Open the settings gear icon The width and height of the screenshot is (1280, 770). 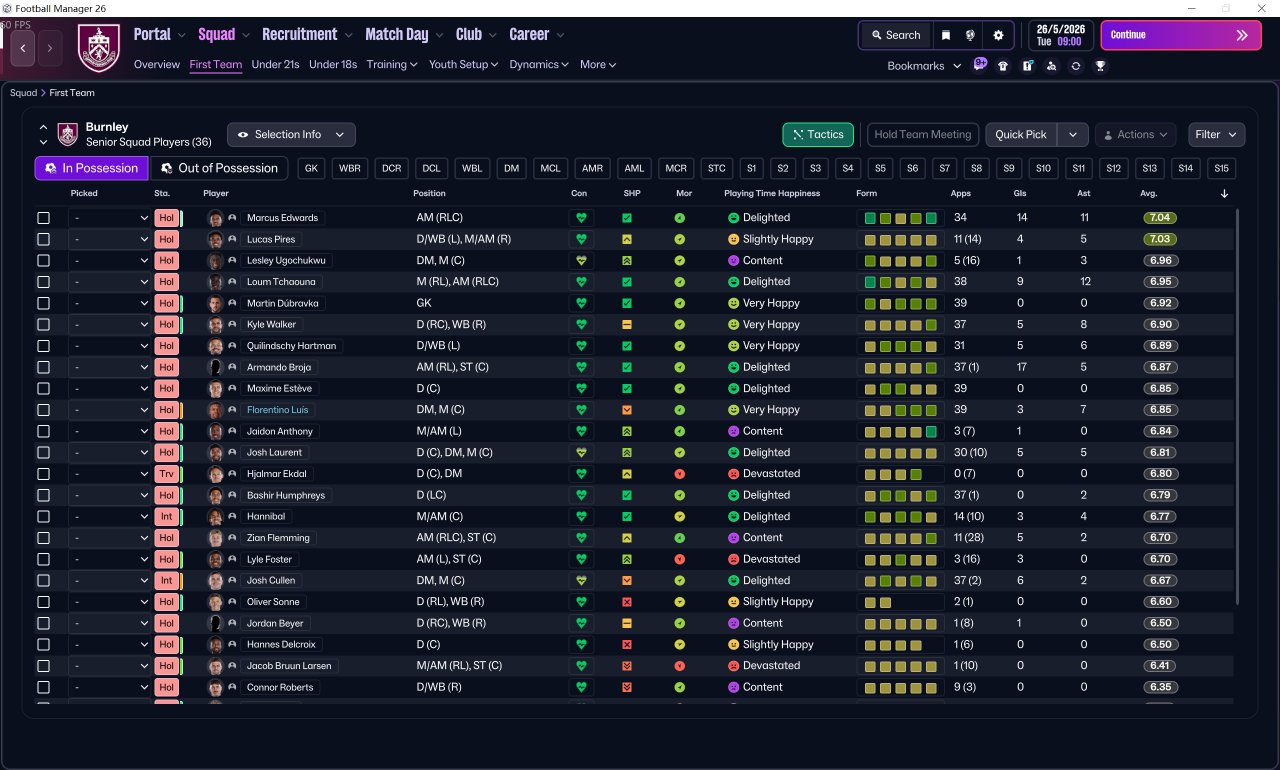pos(998,35)
